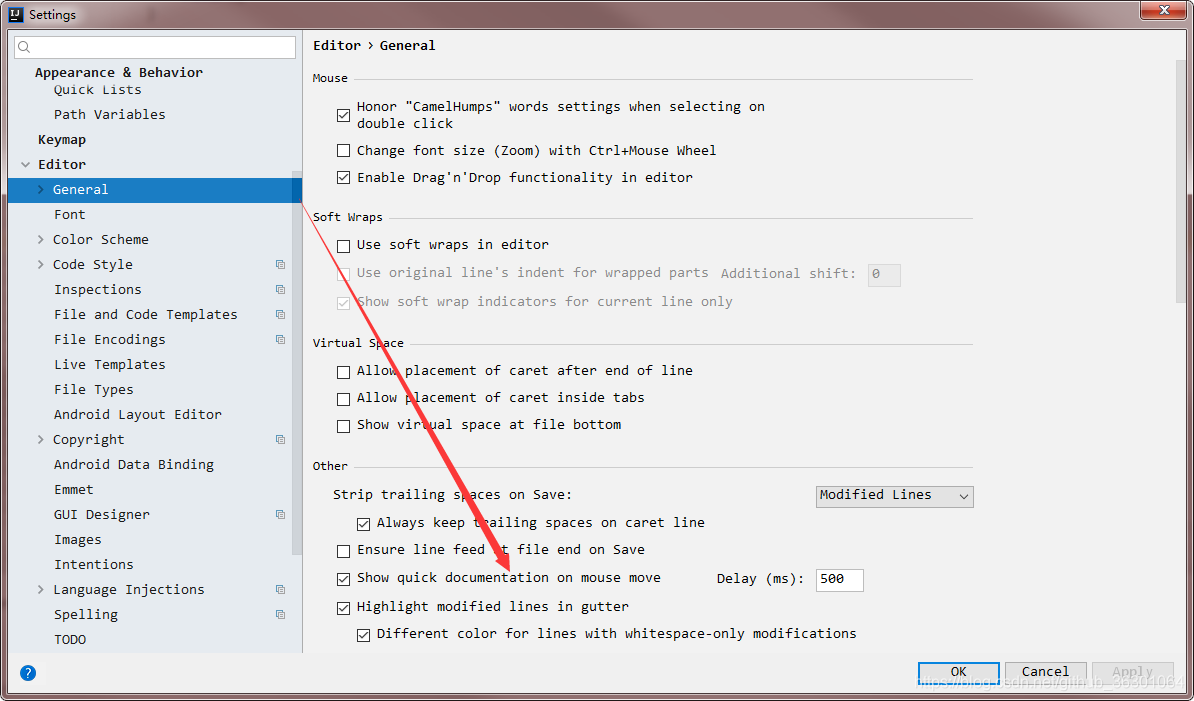Click project-level icon next to Copyright

click(280, 440)
